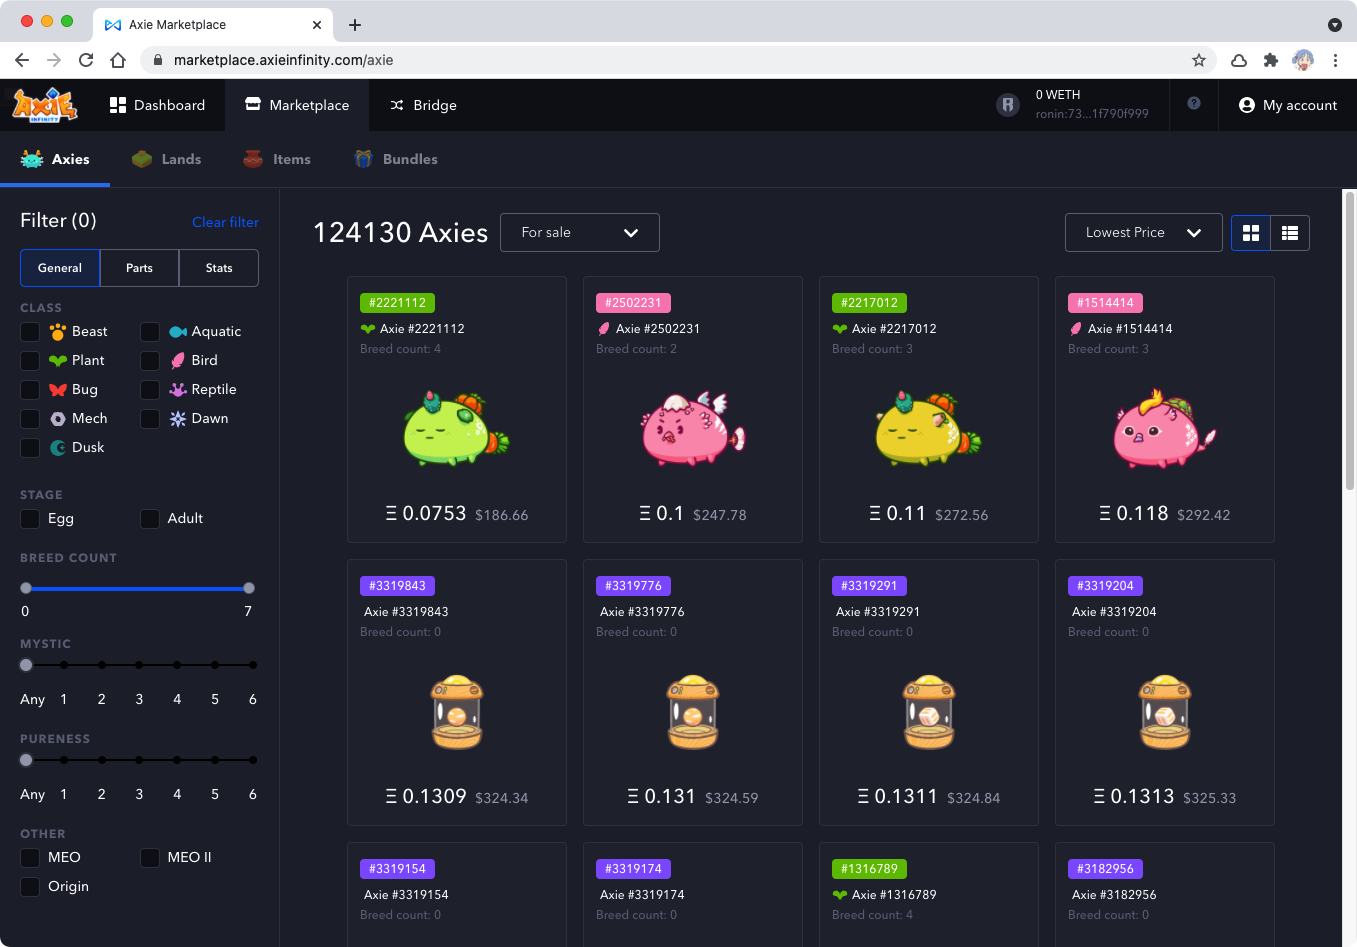Check the MEO II checkbox

coord(150,857)
